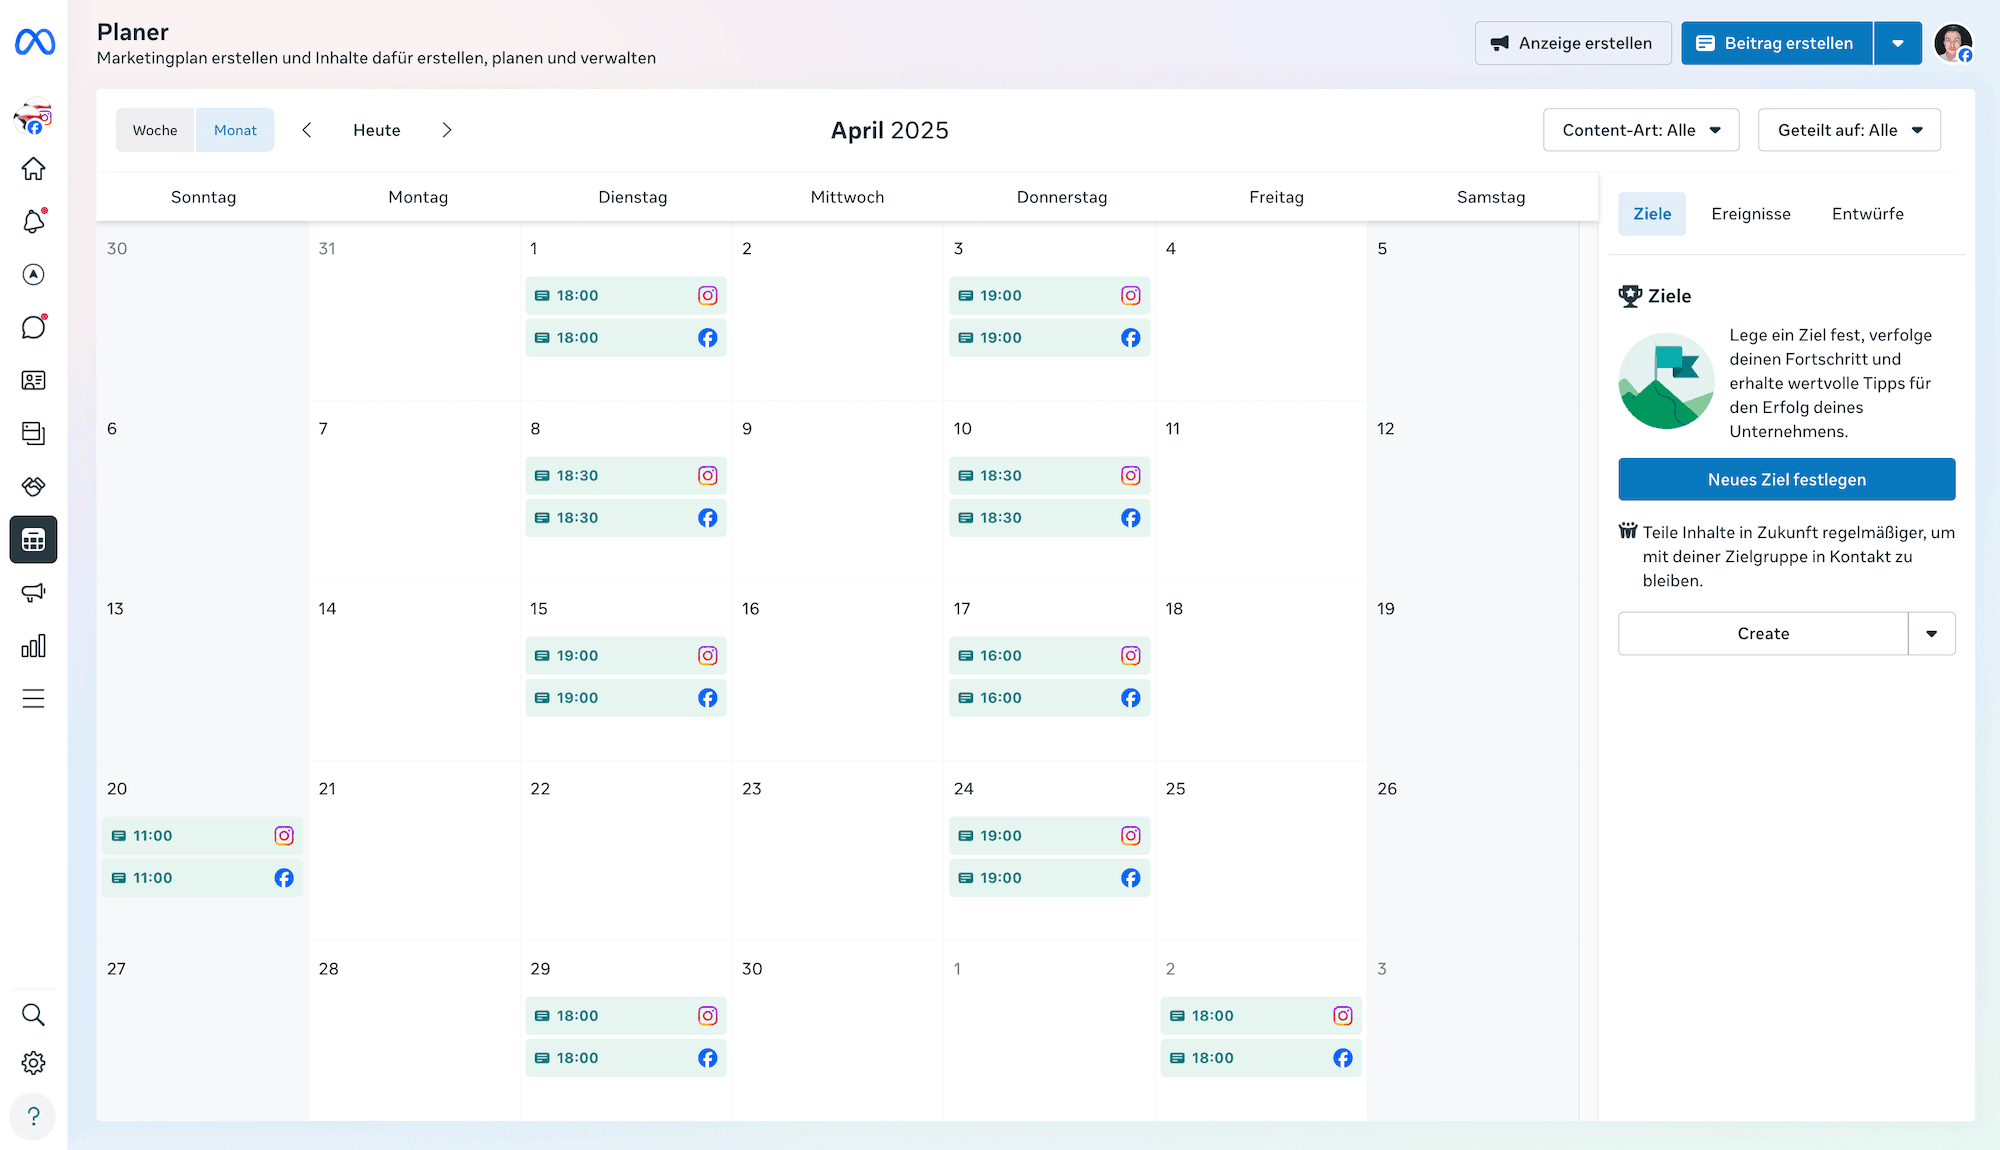Open Content-Art: Alle dropdown
The height and width of the screenshot is (1150, 2000).
(1641, 130)
